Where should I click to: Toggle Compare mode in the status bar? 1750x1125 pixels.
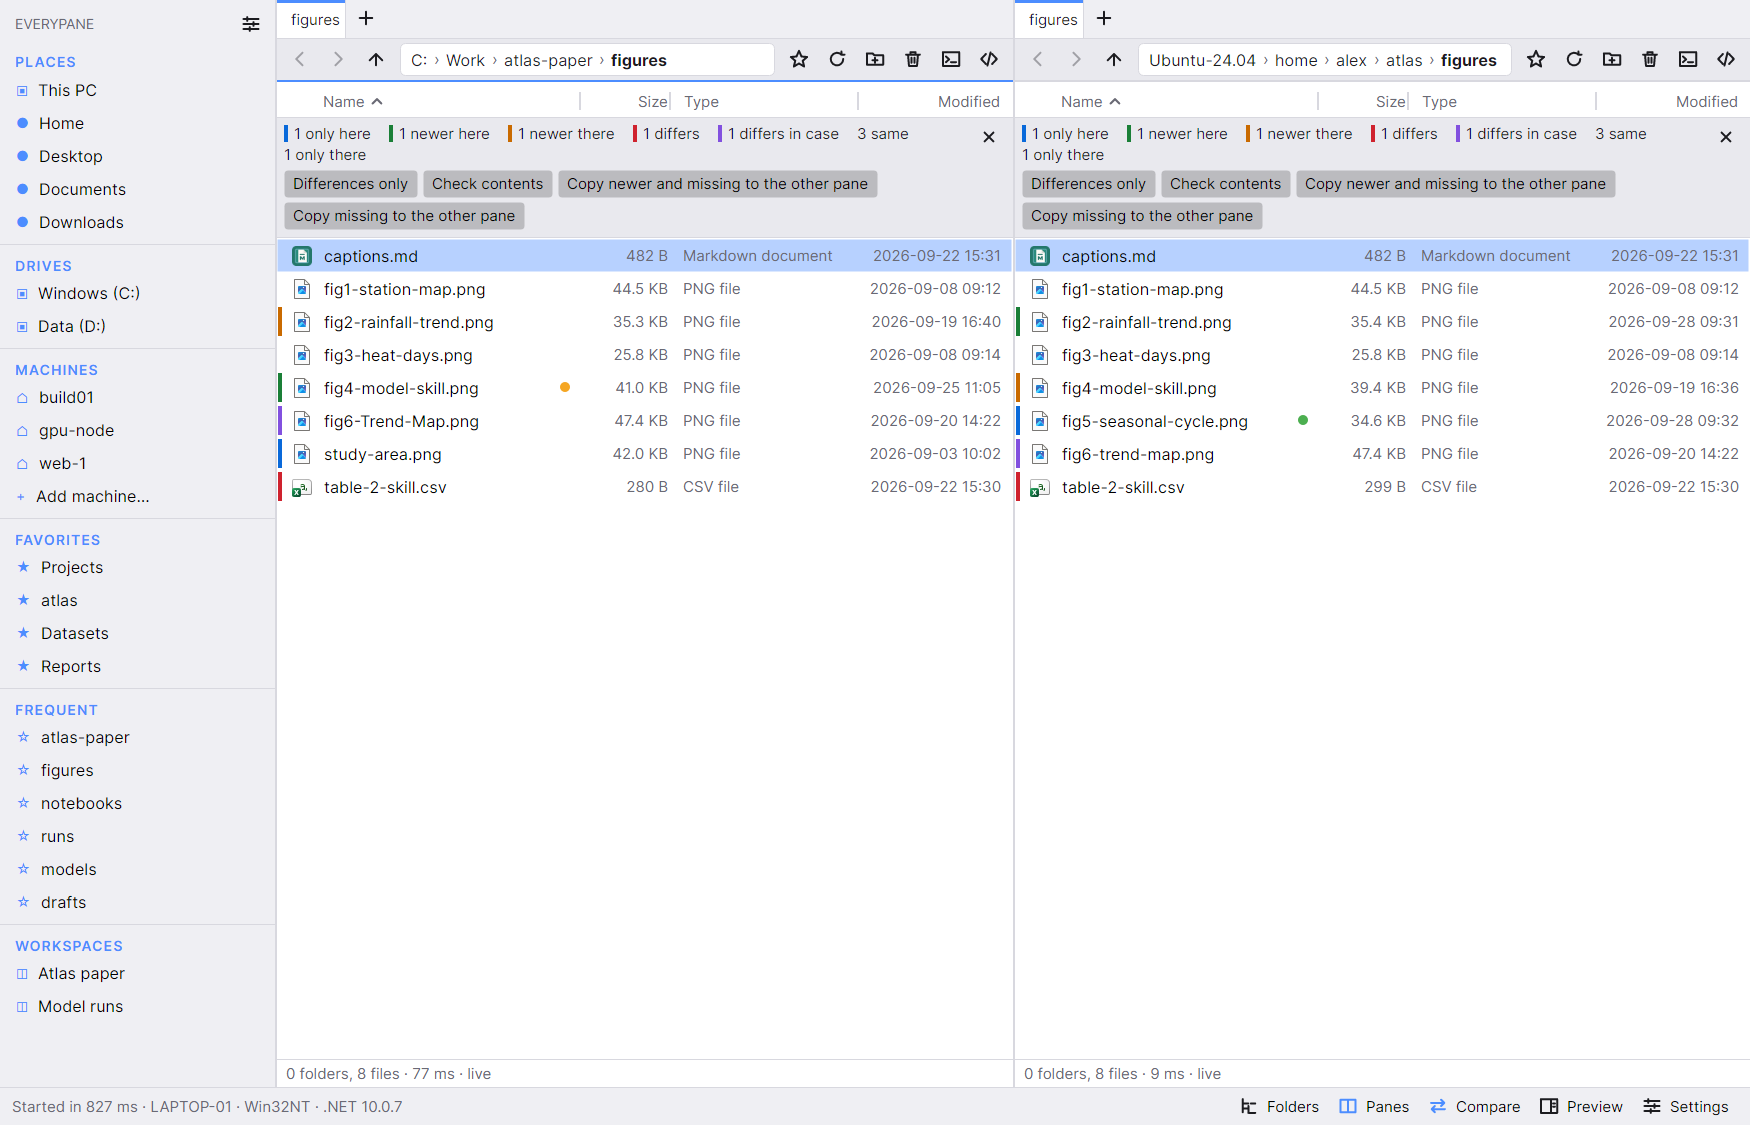click(1475, 1107)
